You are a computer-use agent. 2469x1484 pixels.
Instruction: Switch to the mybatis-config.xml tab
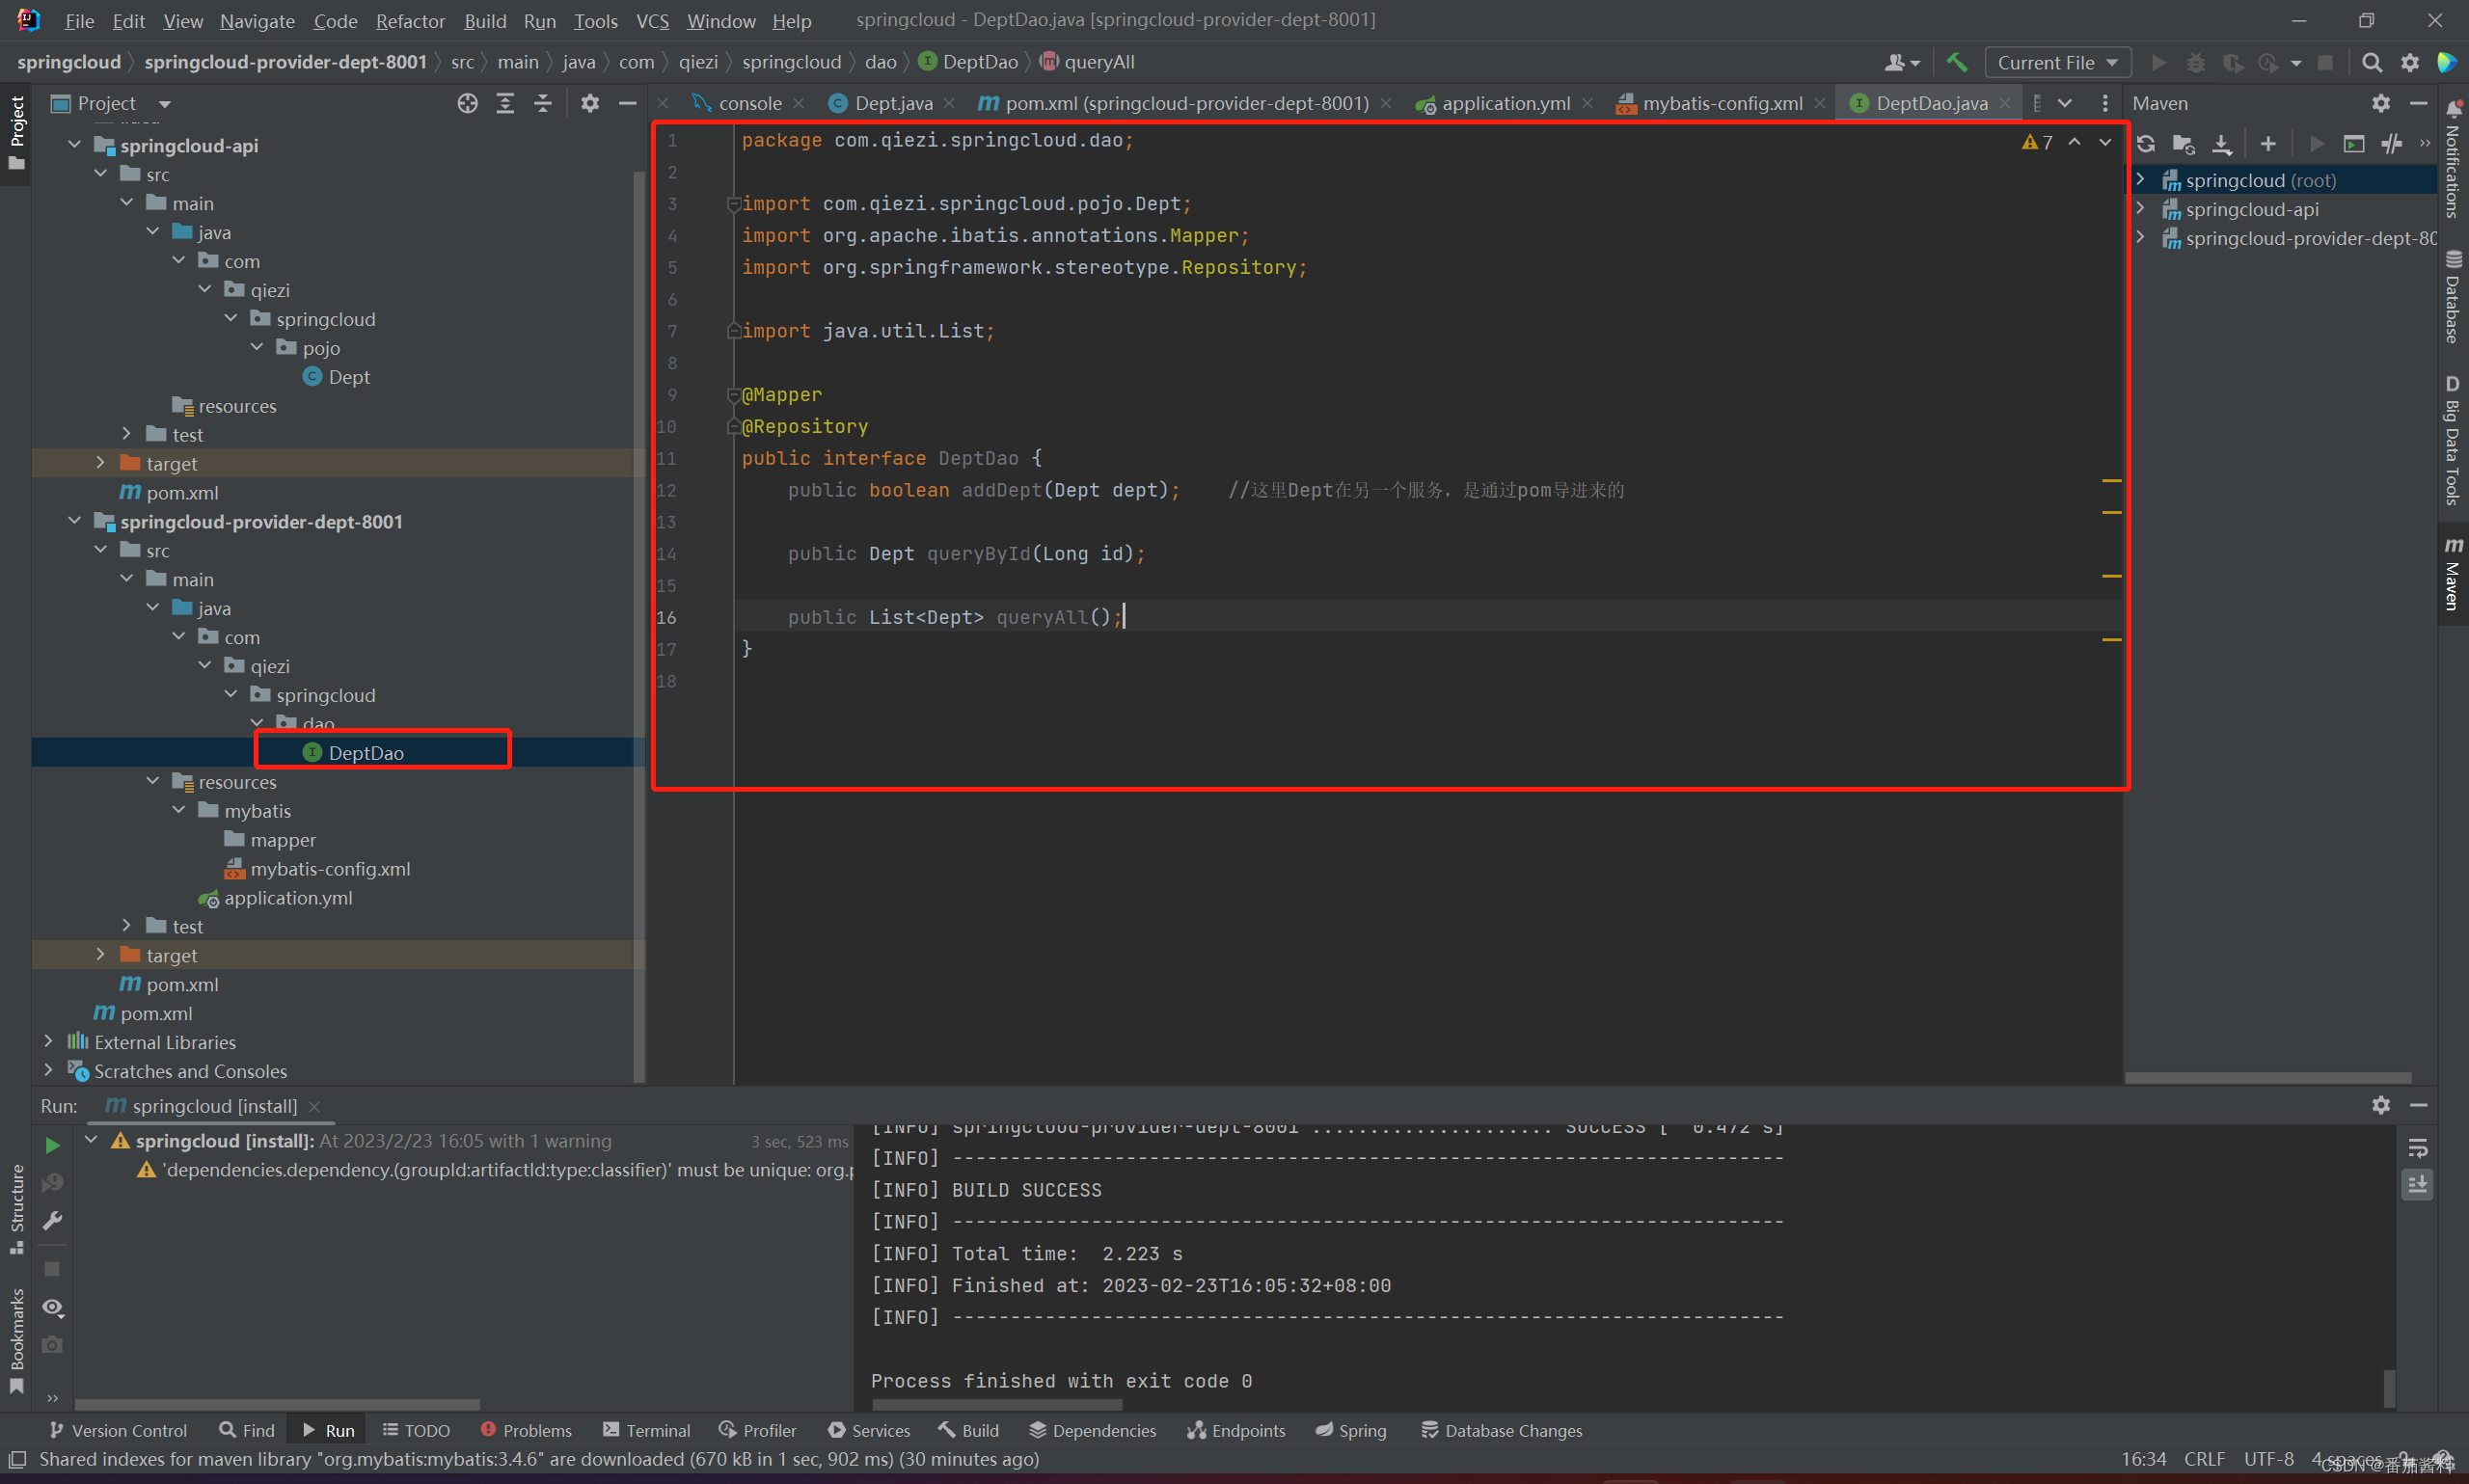[1721, 103]
